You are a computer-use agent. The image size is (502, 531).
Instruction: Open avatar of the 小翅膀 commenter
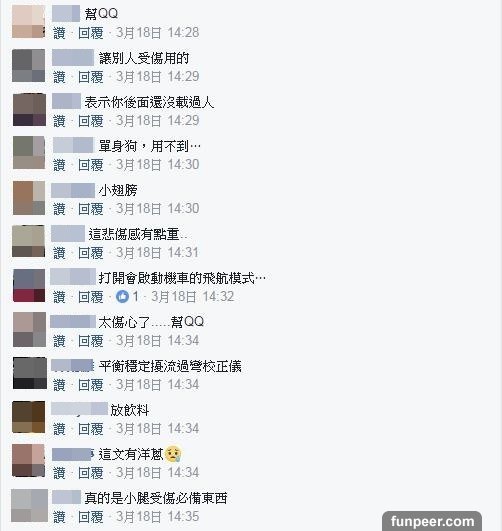[x=29, y=198]
